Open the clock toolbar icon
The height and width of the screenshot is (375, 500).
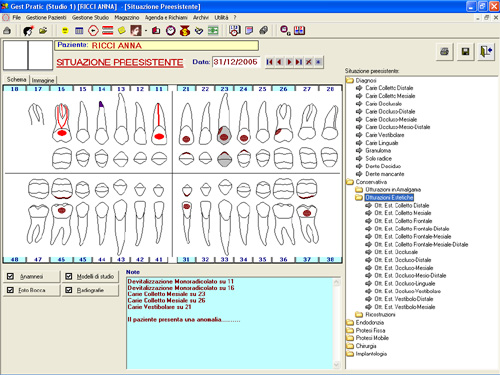pyautogui.click(x=171, y=31)
